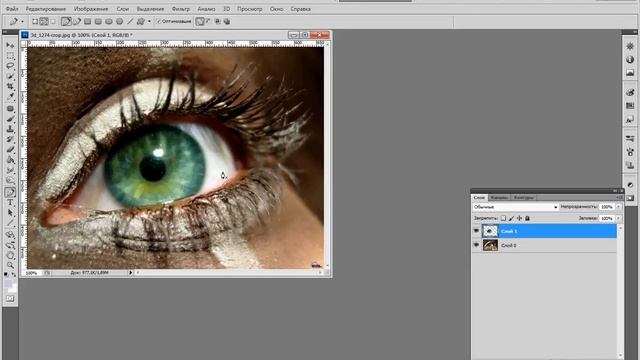Screen dimensions: 640x360
Task: Open the Swatches panel from the right dock
Action: pos(630,106)
